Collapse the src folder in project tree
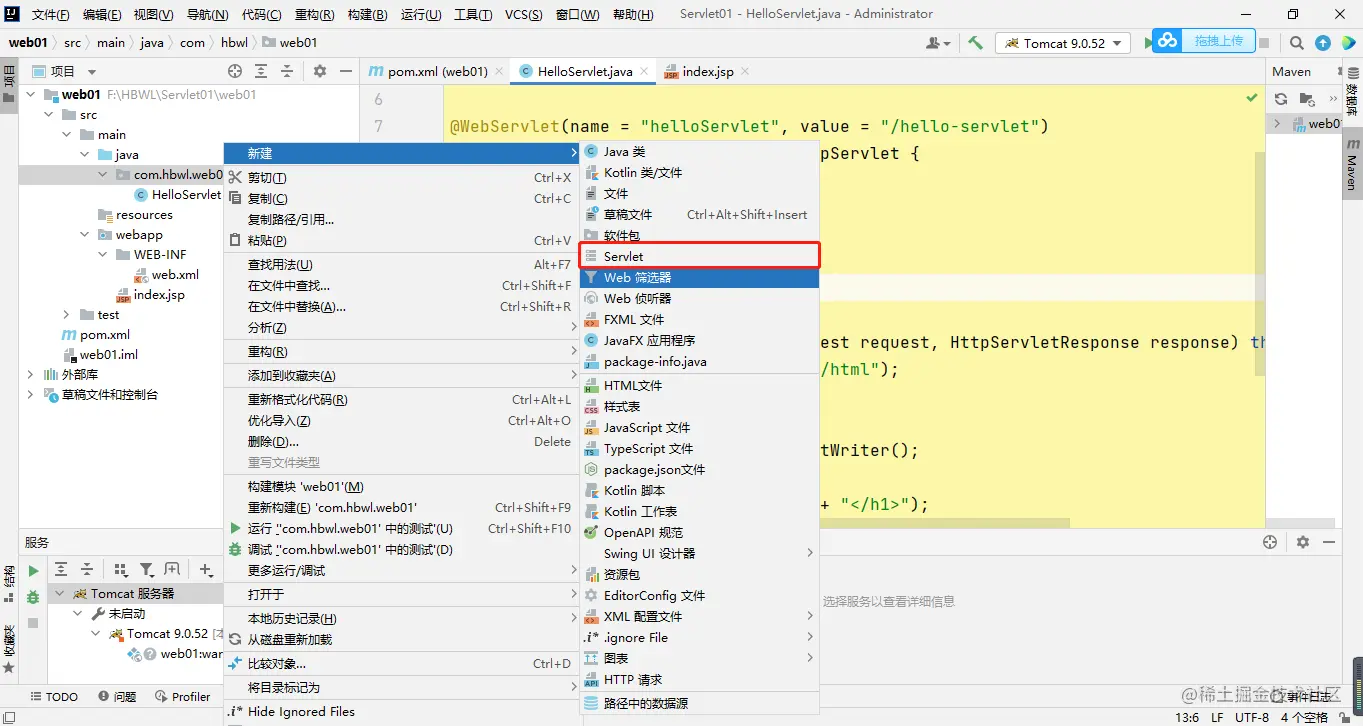 coord(49,115)
